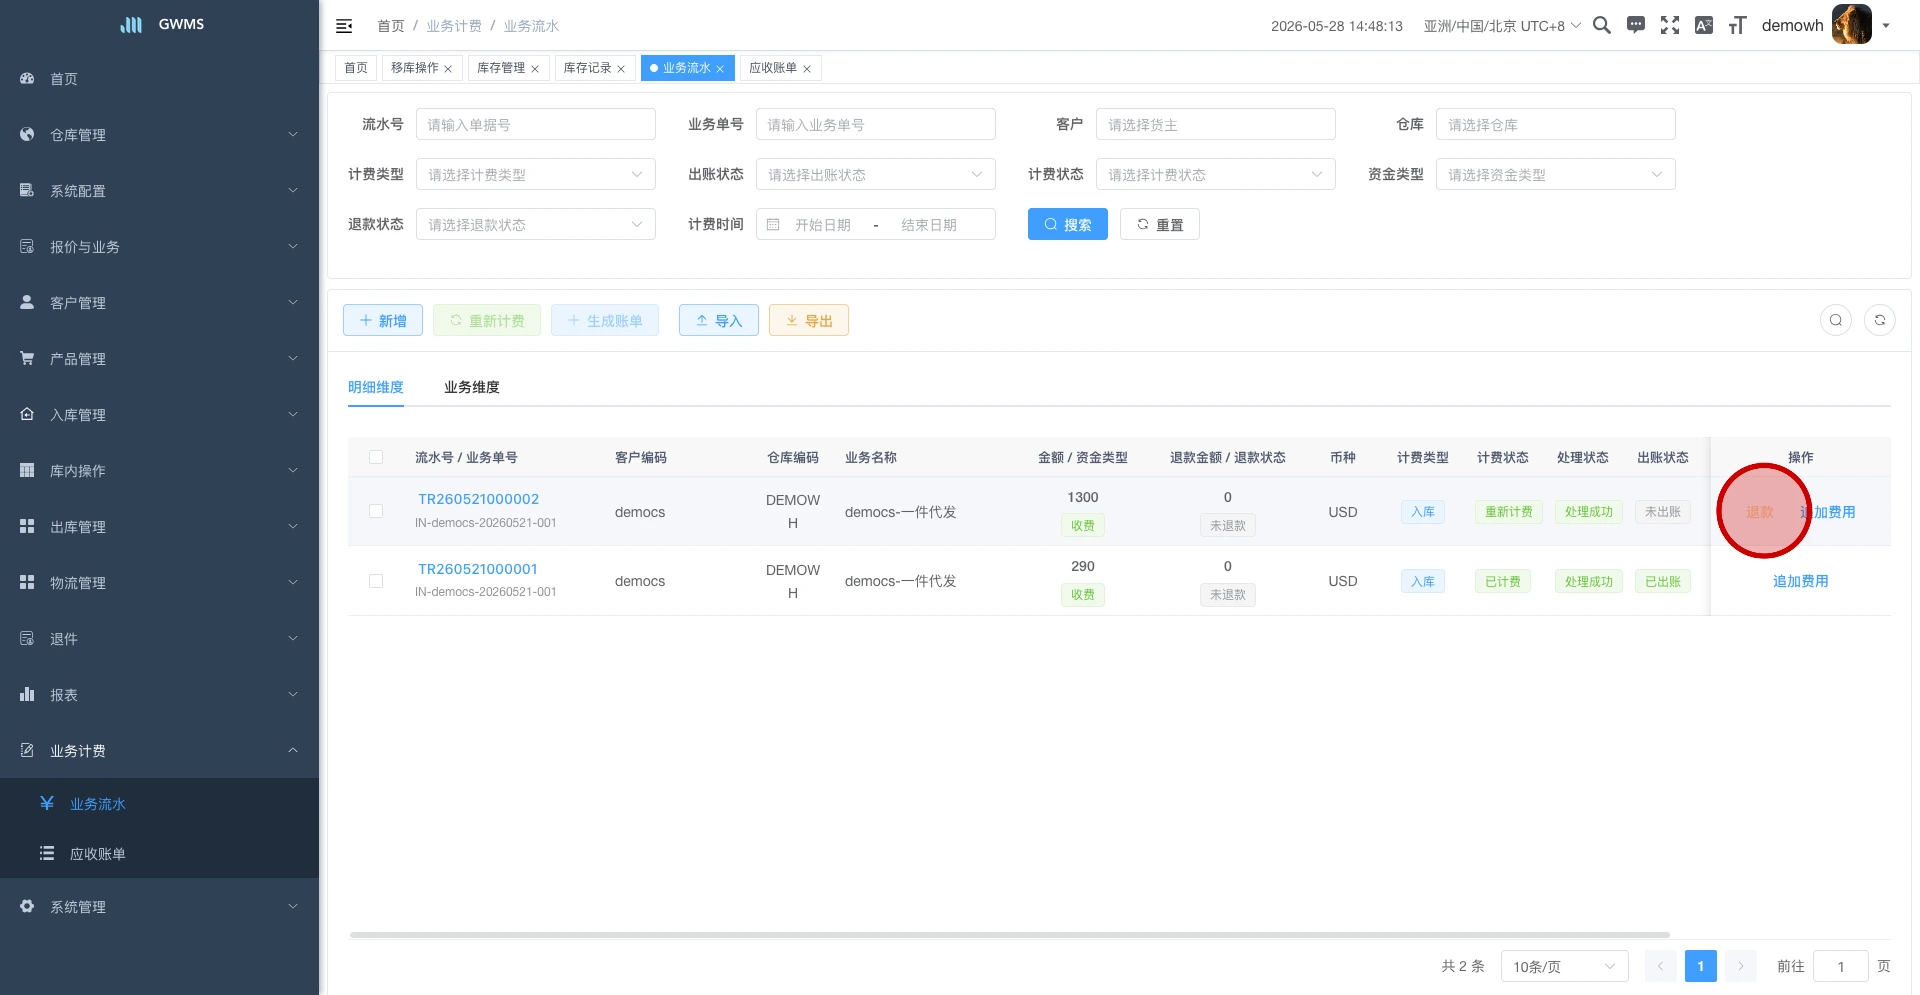Close the 库存记录 tab
Screen dimensions: 1920x995
(621, 69)
